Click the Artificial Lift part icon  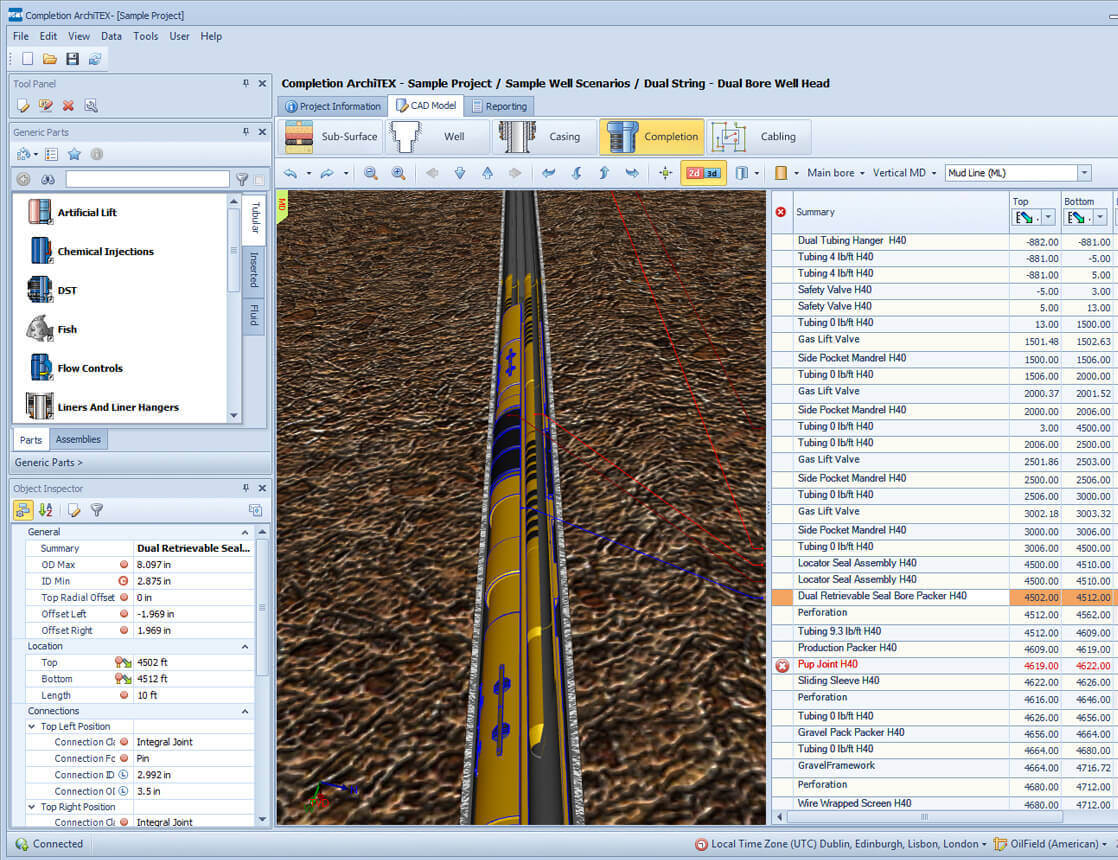[40, 212]
